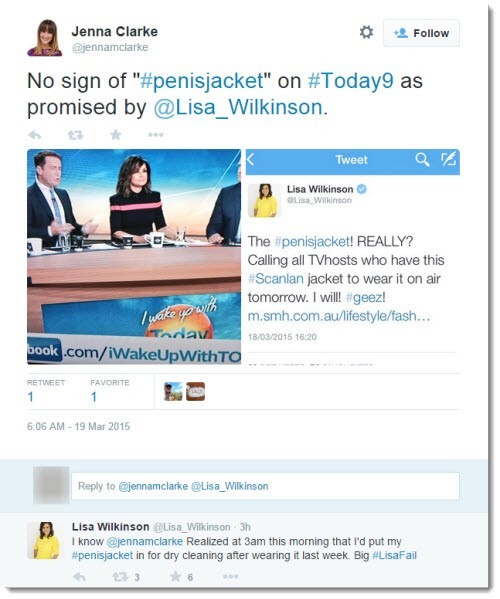Open Jenna Clarke's profile picture
500x599 pixels.
44,38
